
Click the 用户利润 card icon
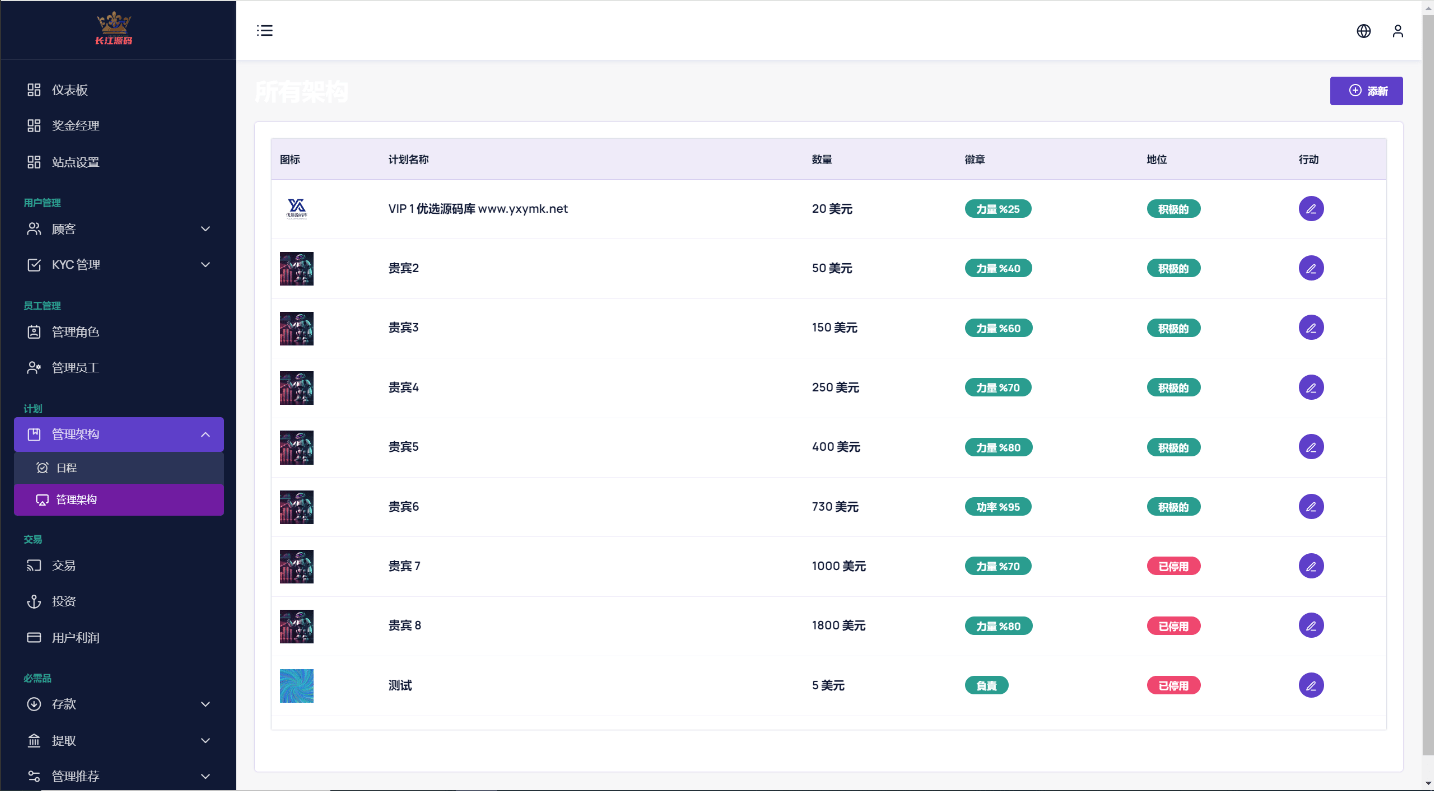pyautogui.click(x=34, y=638)
